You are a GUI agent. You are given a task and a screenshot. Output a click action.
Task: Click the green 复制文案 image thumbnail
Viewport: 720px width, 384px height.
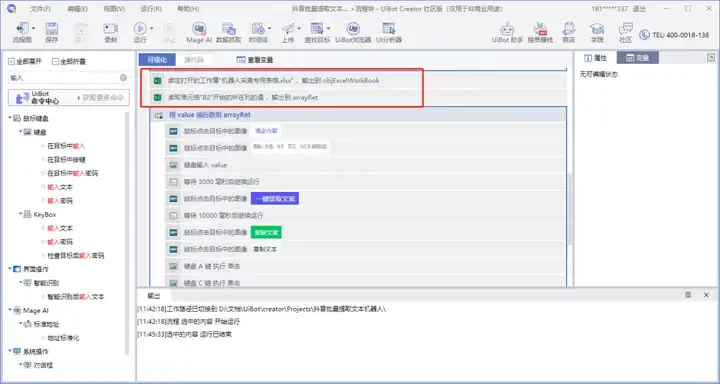coord(266,232)
